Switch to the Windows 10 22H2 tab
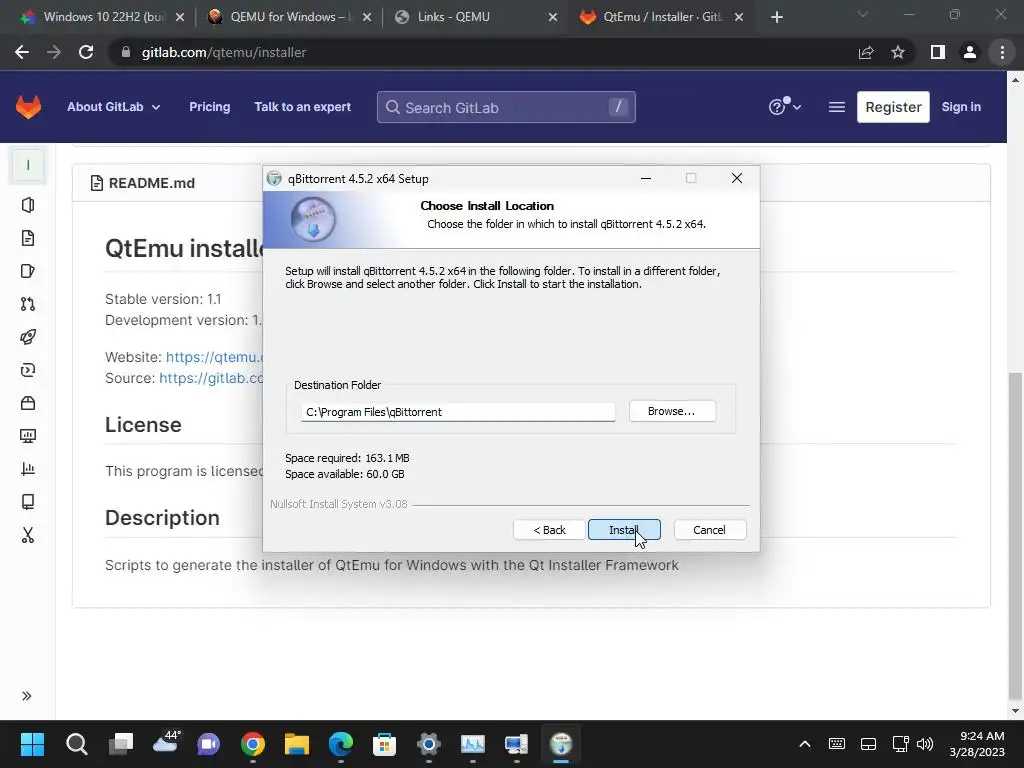Image resolution: width=1024 pixels, height=768 pixels. [x=103, y=17]
